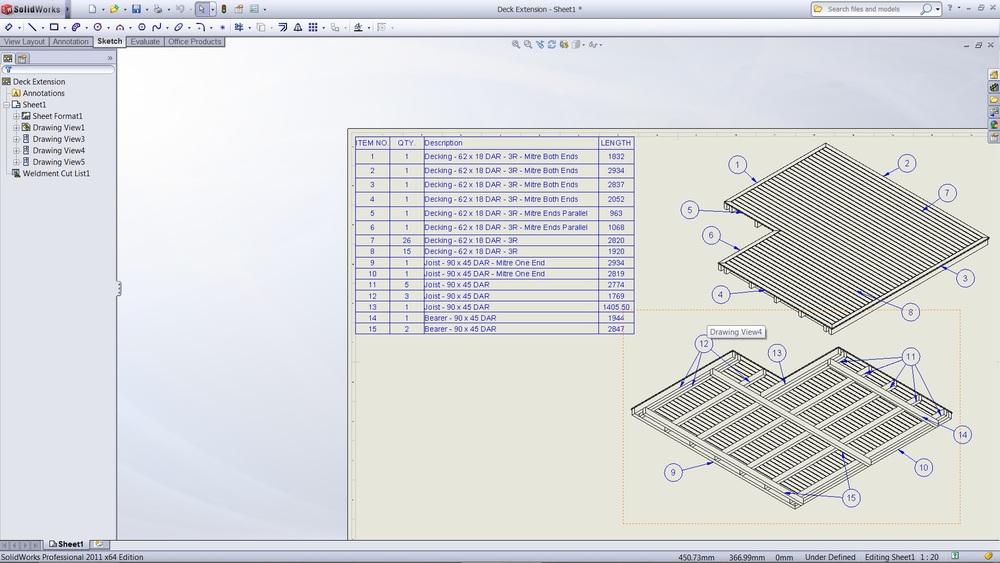
Task: Activate the Smart Dimension tool
Action: [9, 27]
